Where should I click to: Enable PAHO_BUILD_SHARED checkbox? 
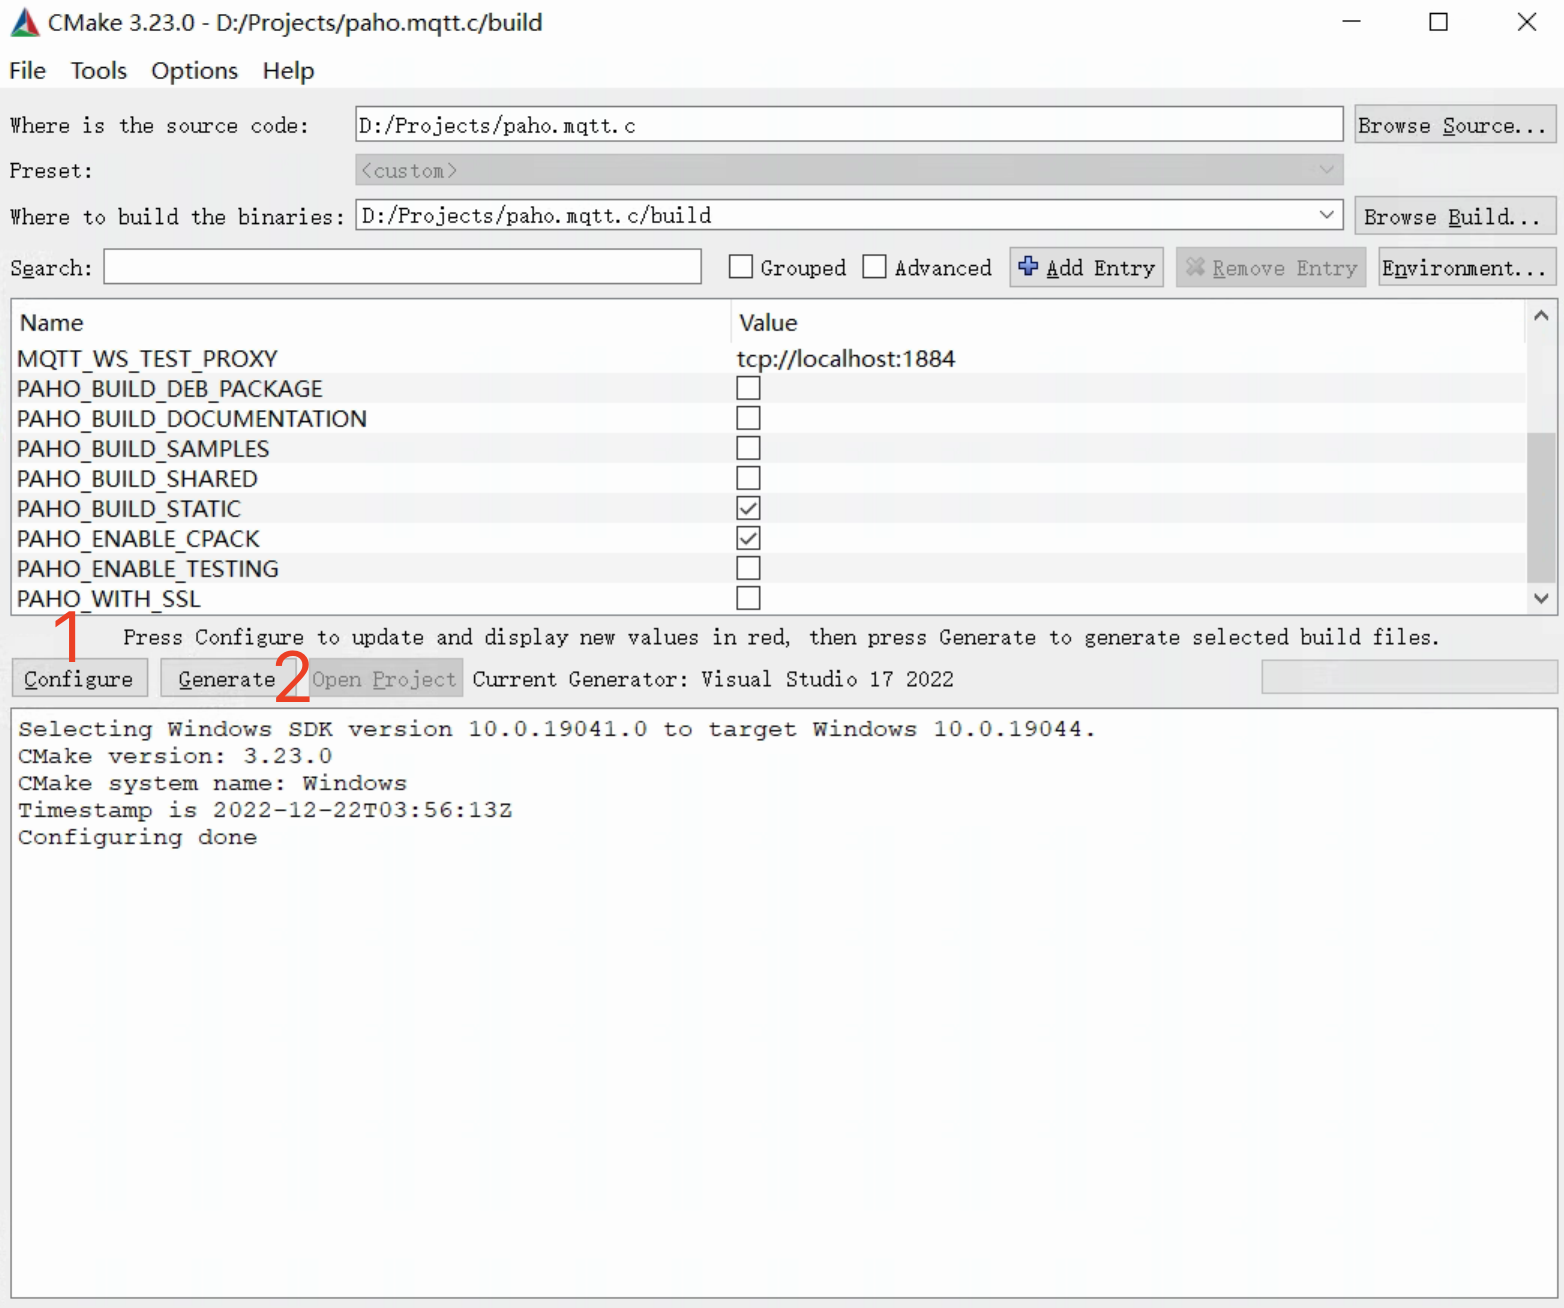pos(748,478)
